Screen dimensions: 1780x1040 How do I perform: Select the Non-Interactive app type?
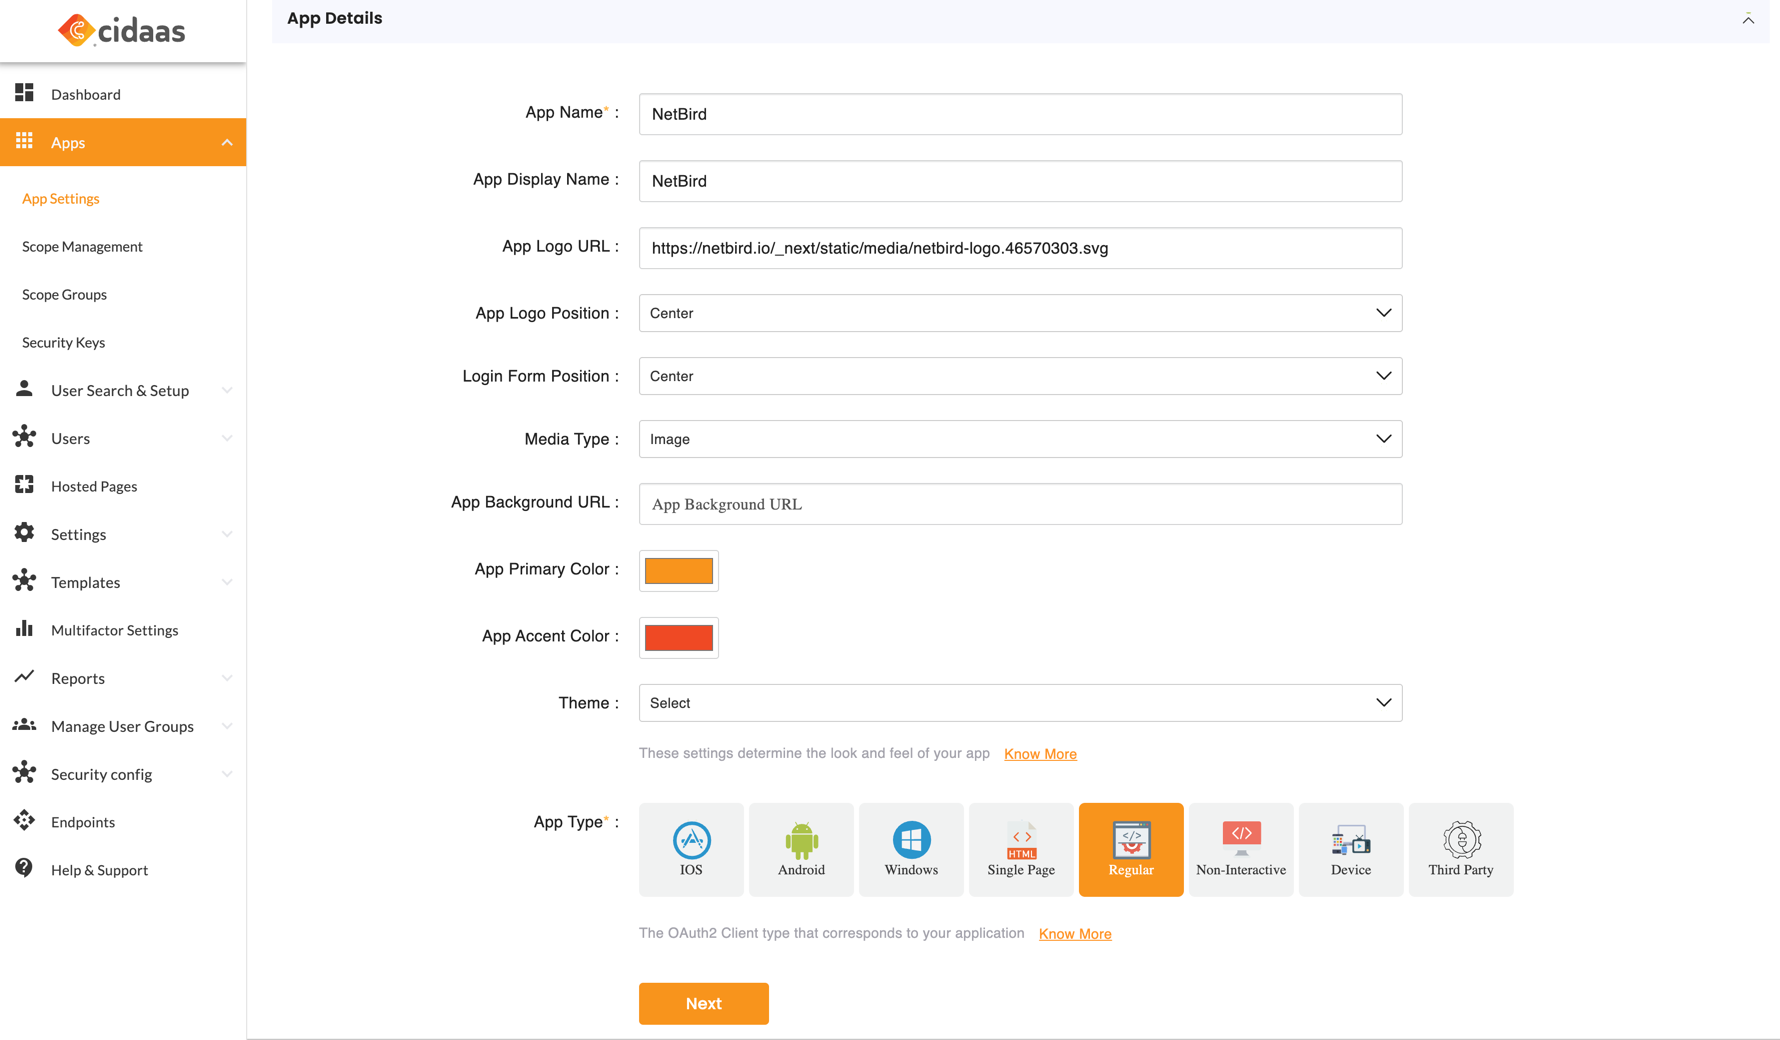[x=1241, y=849]
